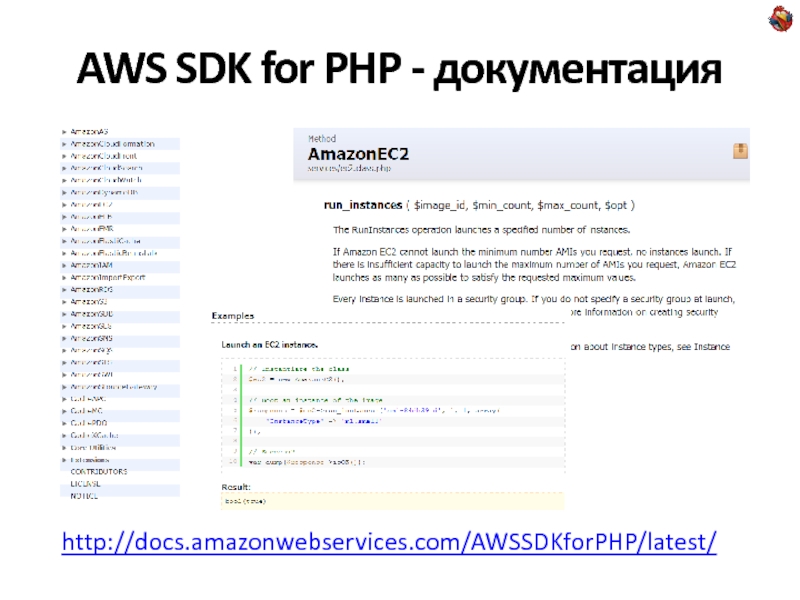Select CachePDO in the class tree

[x=89, y=423]
